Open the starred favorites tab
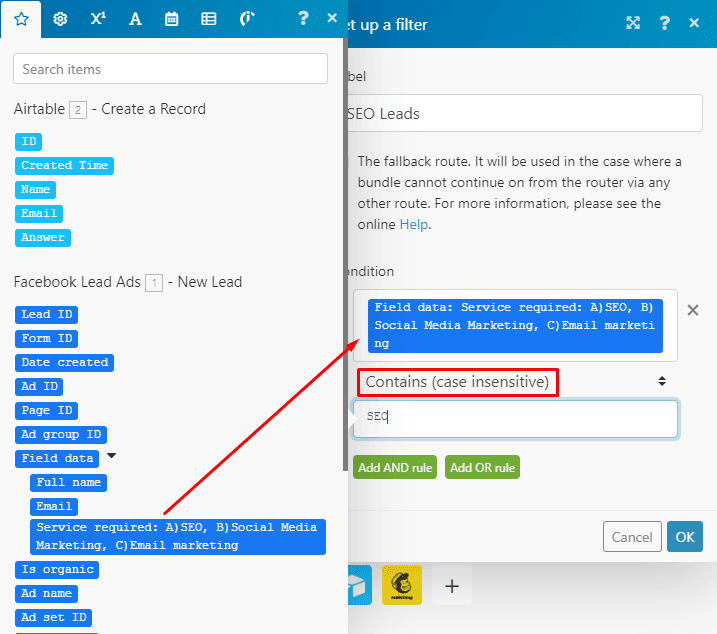Image resolution: width=717 pixels, height=634 pixels. point(21,19)
